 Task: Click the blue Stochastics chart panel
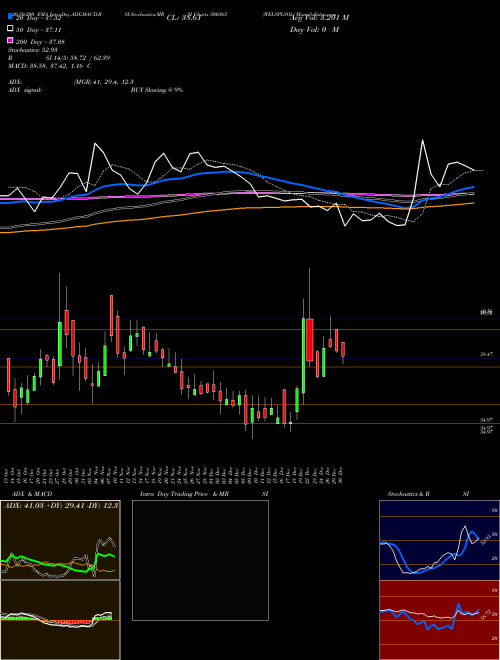(439, 540)
